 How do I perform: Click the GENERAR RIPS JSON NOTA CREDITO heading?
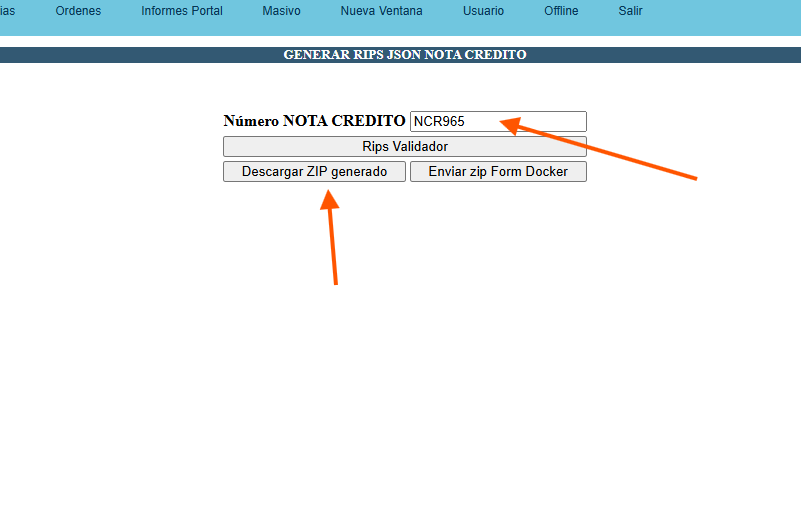[x=405, y=55]
